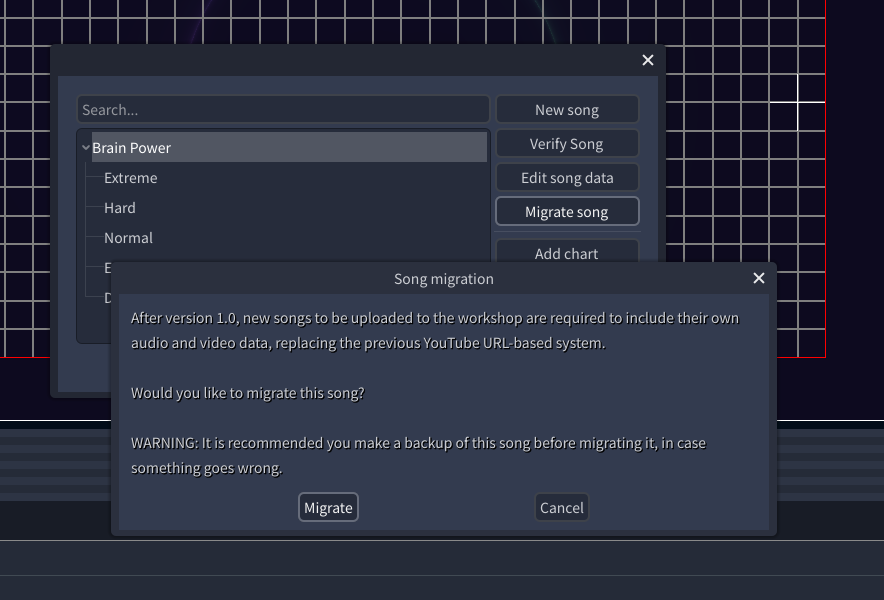Select the partially hidden chart starting with E
This screenshot has width=884, height=600.
(x=106, y=267)
